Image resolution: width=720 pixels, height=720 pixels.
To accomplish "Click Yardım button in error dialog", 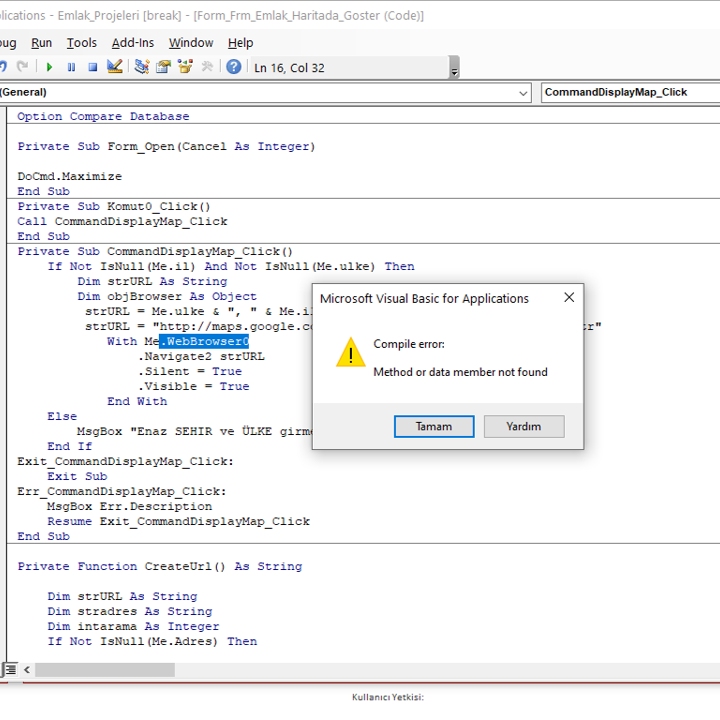I will click(523, 426).
